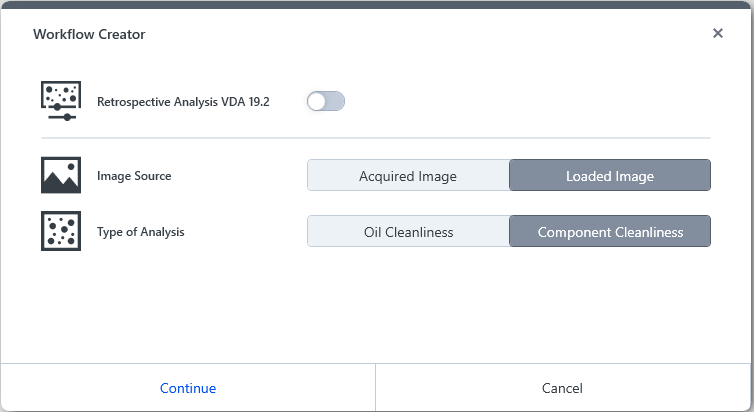
Task: Cancel the workflow creation
Action: (562, 388)
